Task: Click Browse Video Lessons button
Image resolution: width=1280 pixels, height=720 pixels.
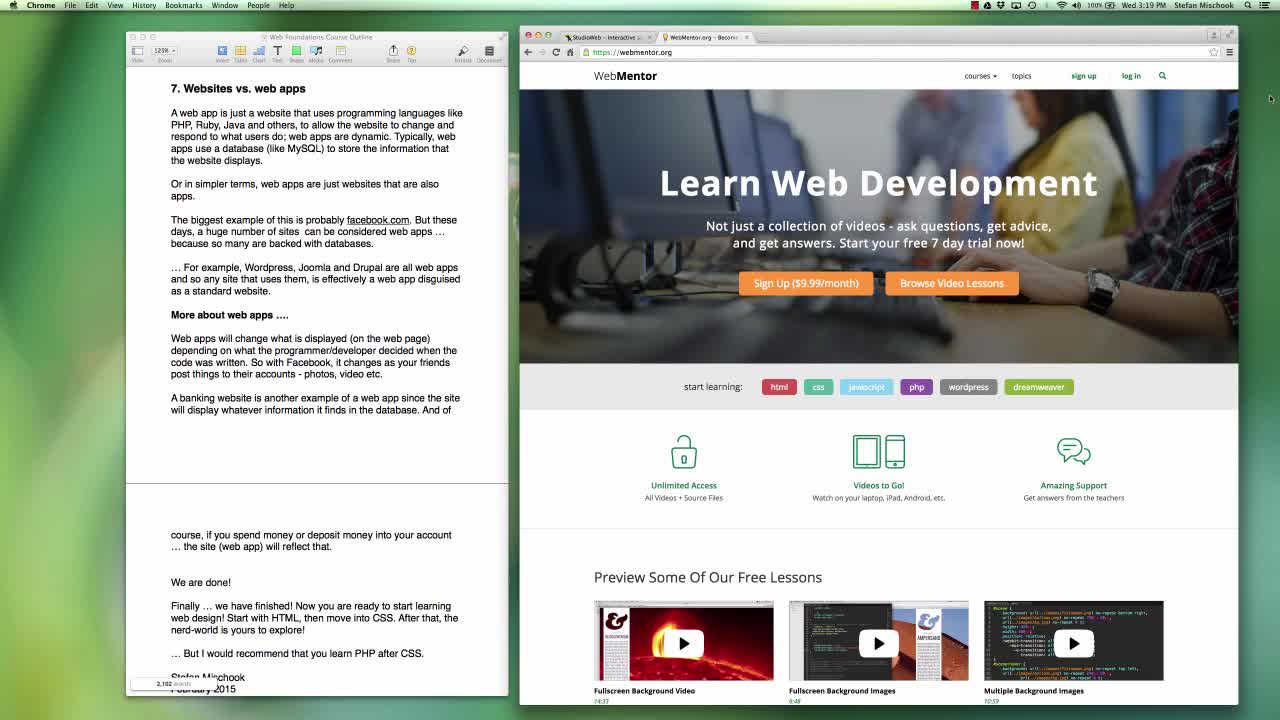Action: tap(952, 283)
